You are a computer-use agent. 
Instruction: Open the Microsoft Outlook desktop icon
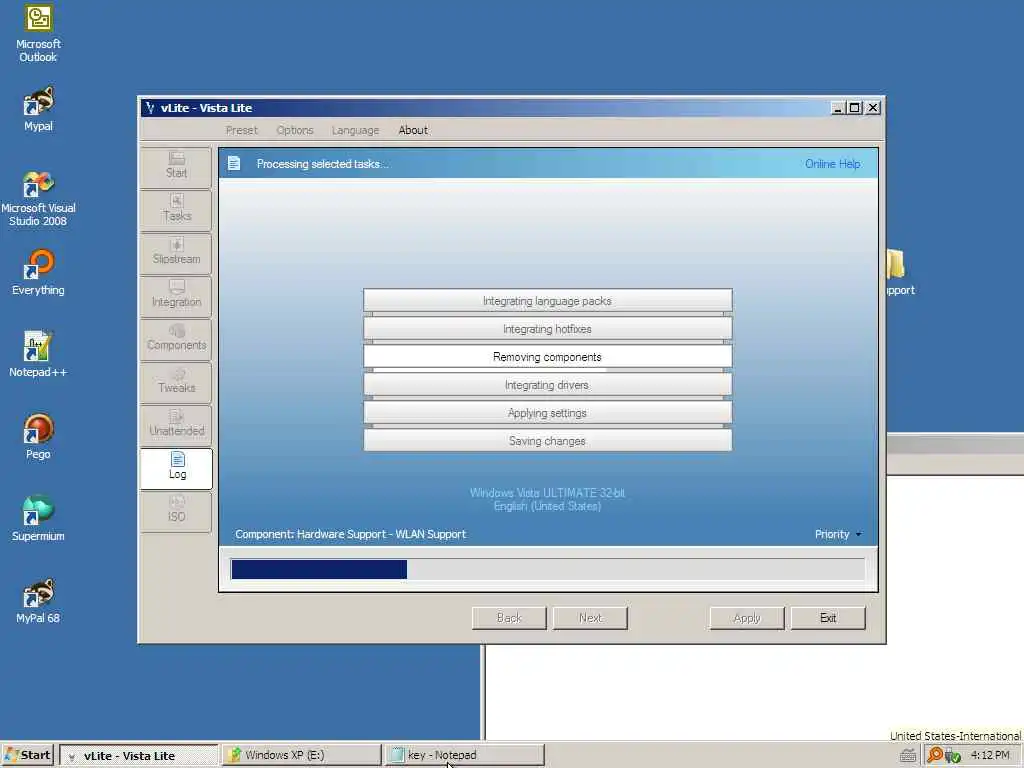[x=38, y=34]
